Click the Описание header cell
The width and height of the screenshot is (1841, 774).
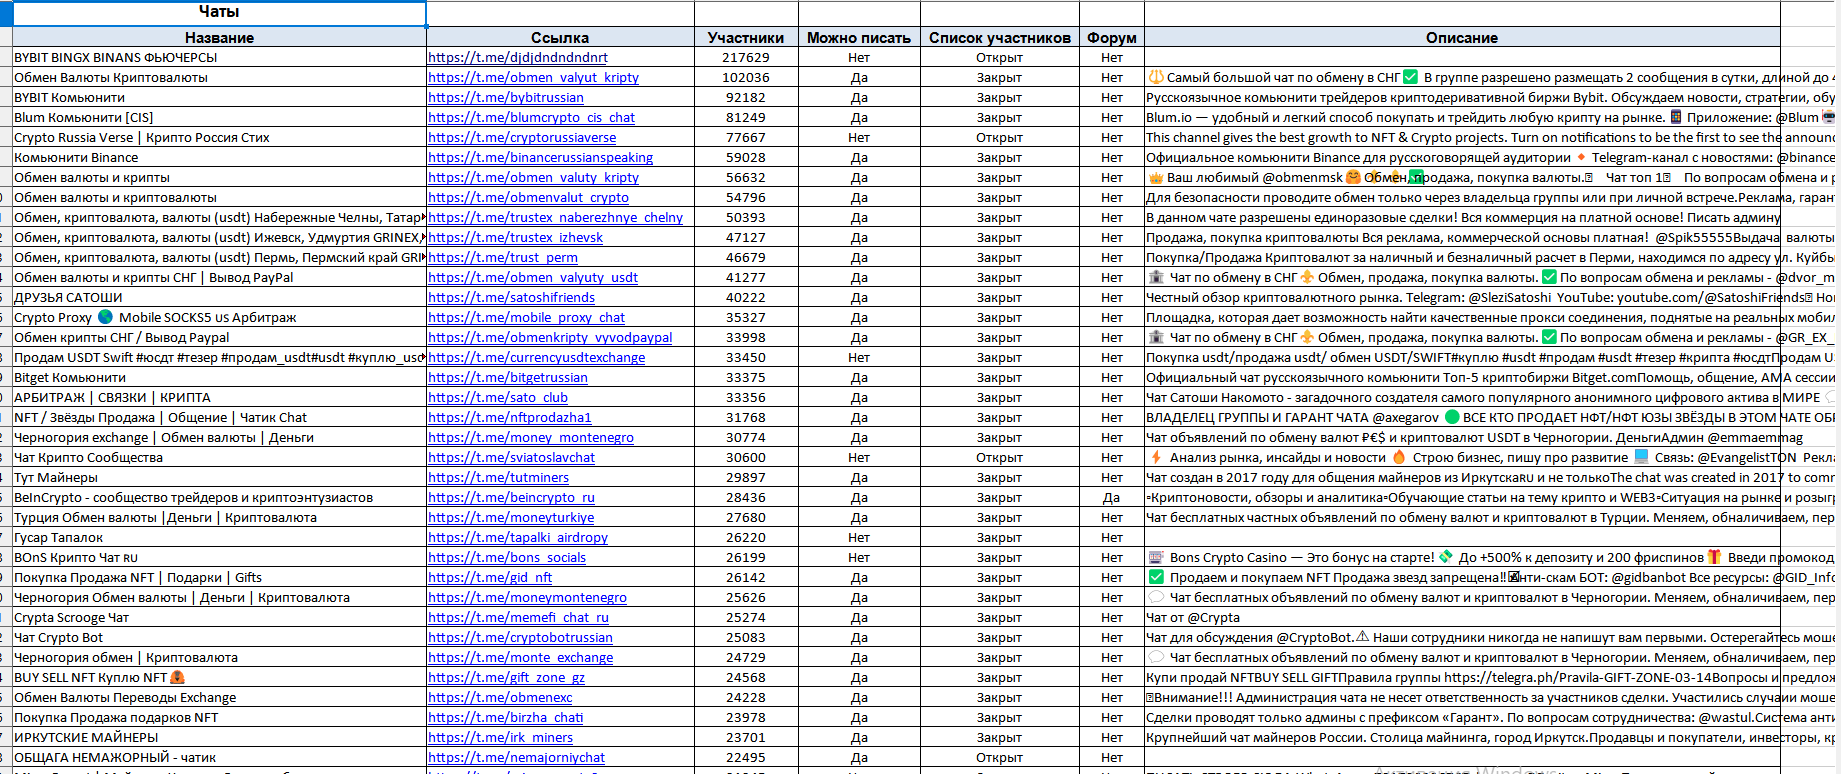[1461, 38]
